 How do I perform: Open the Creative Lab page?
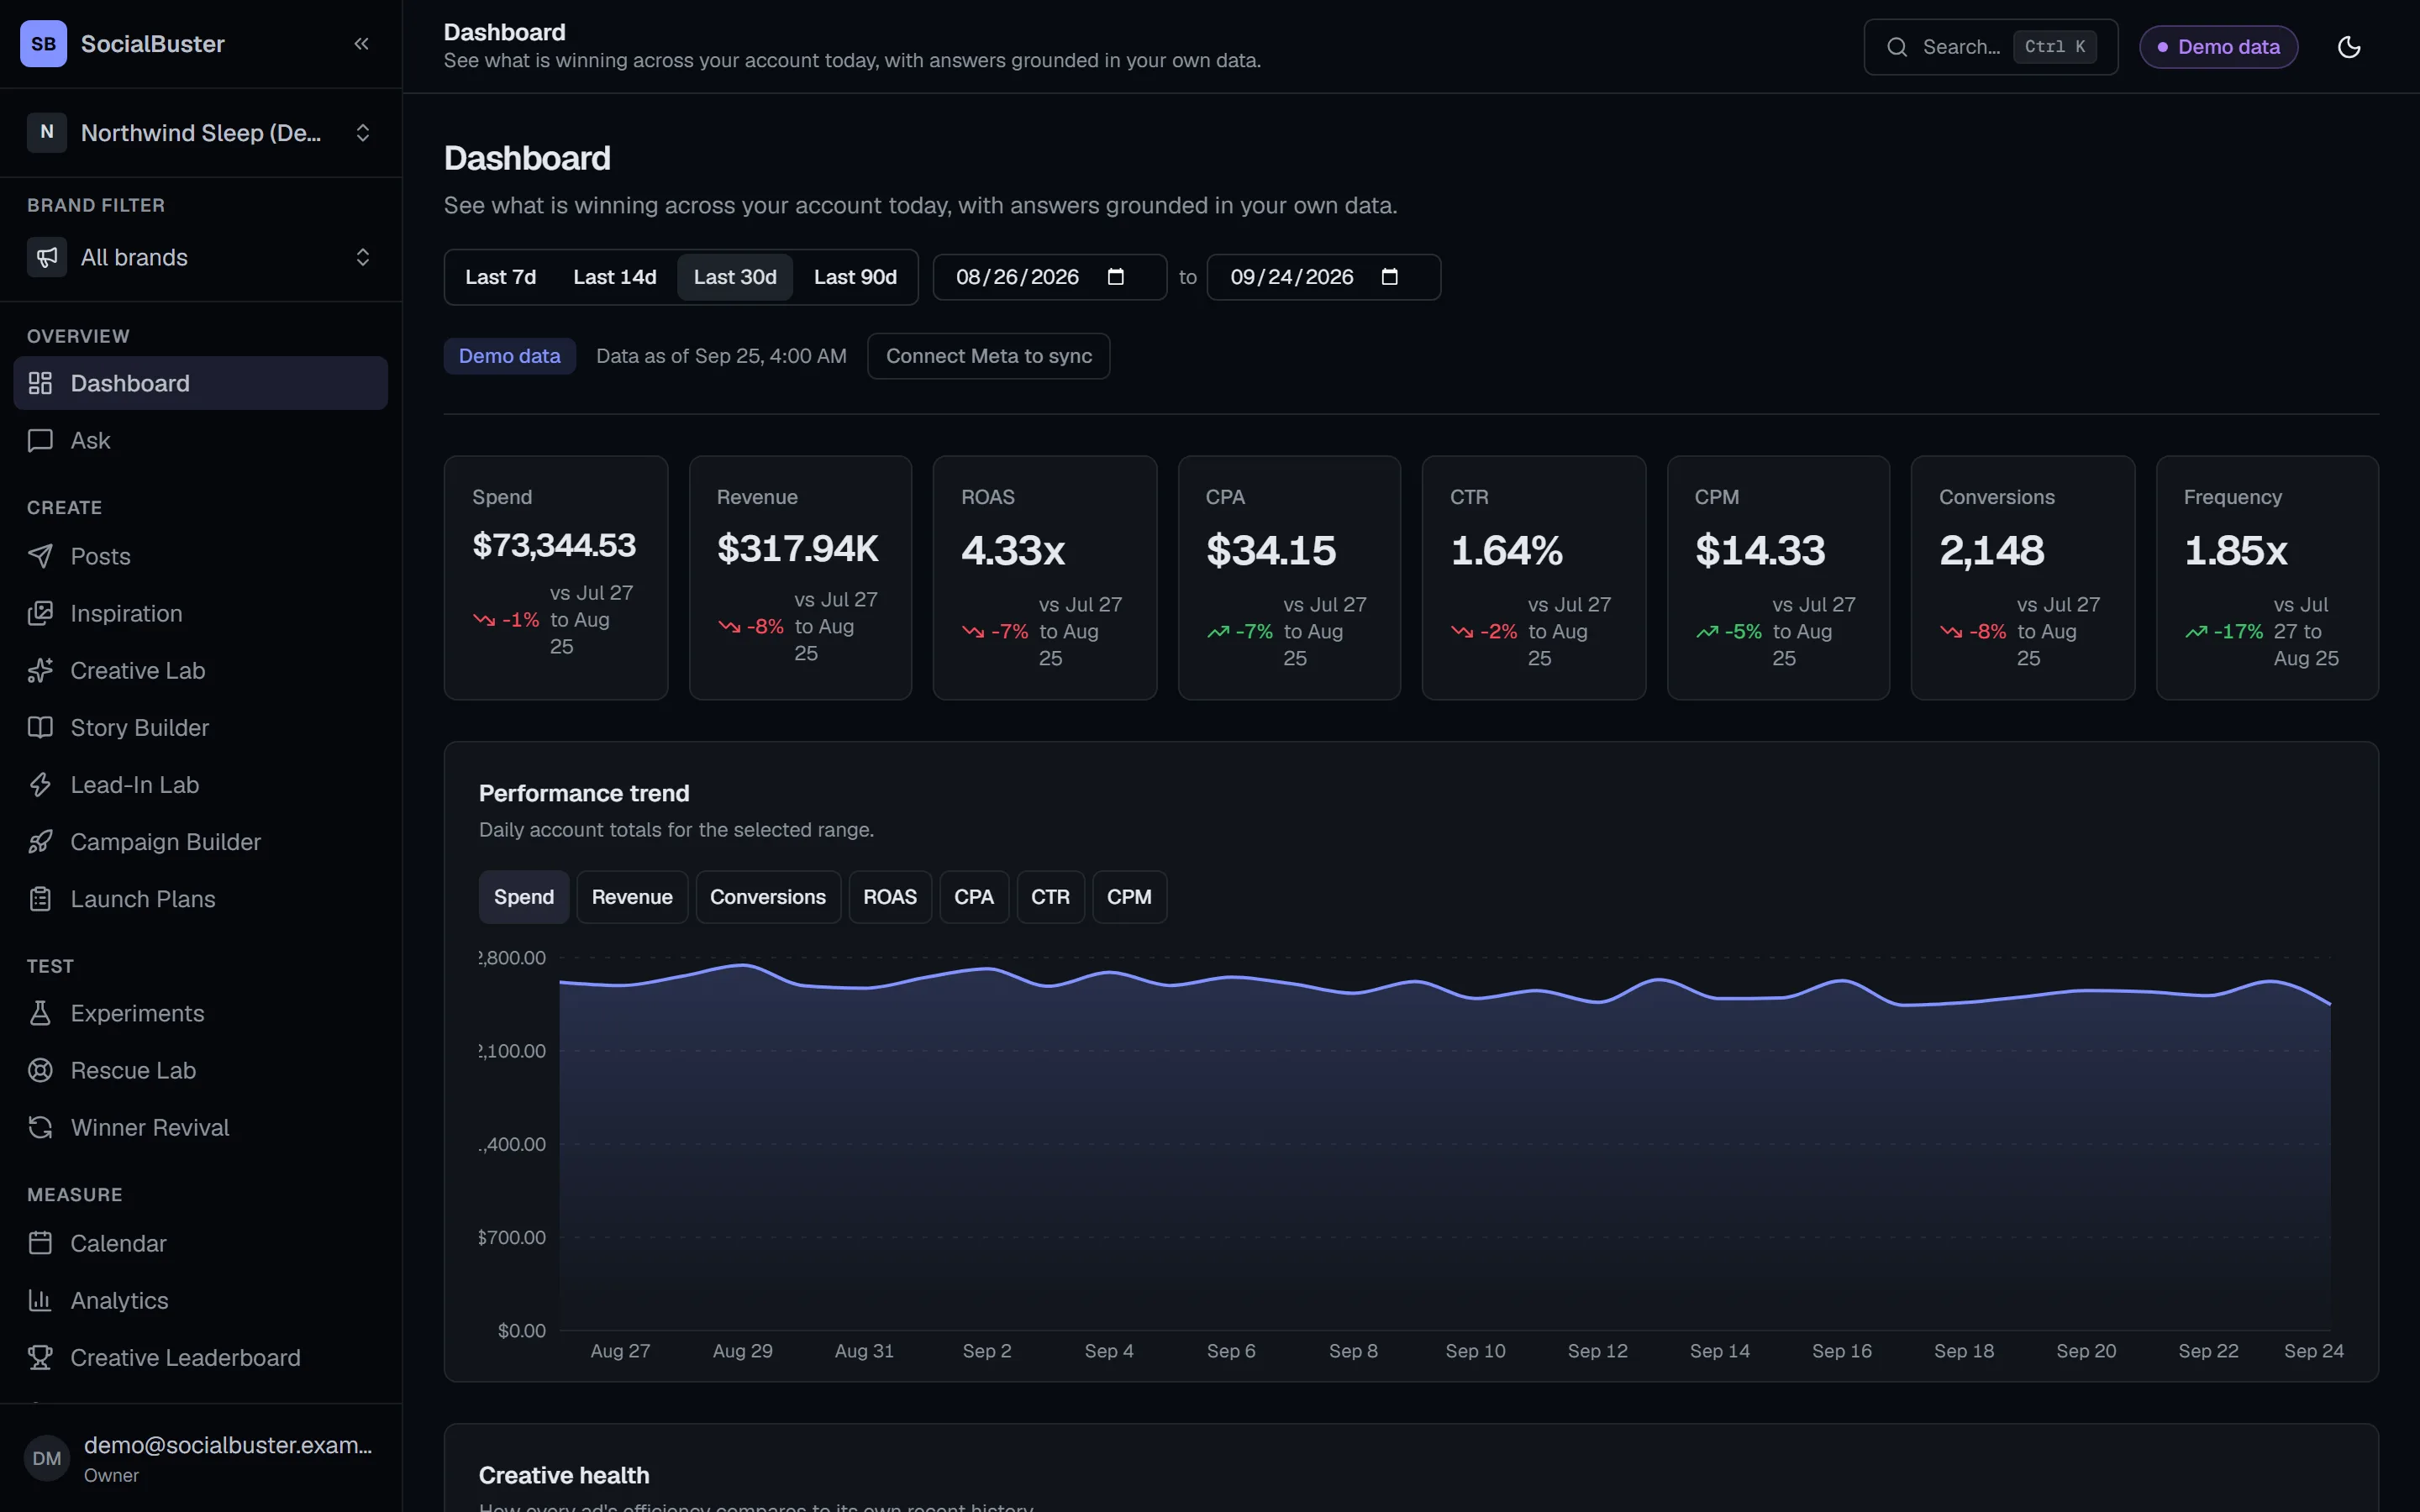pos(201,670)
